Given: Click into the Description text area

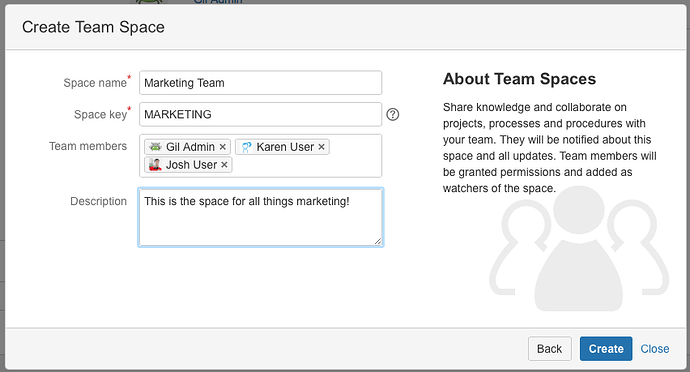Looking at the screenshot, I should tap(261, 217).
